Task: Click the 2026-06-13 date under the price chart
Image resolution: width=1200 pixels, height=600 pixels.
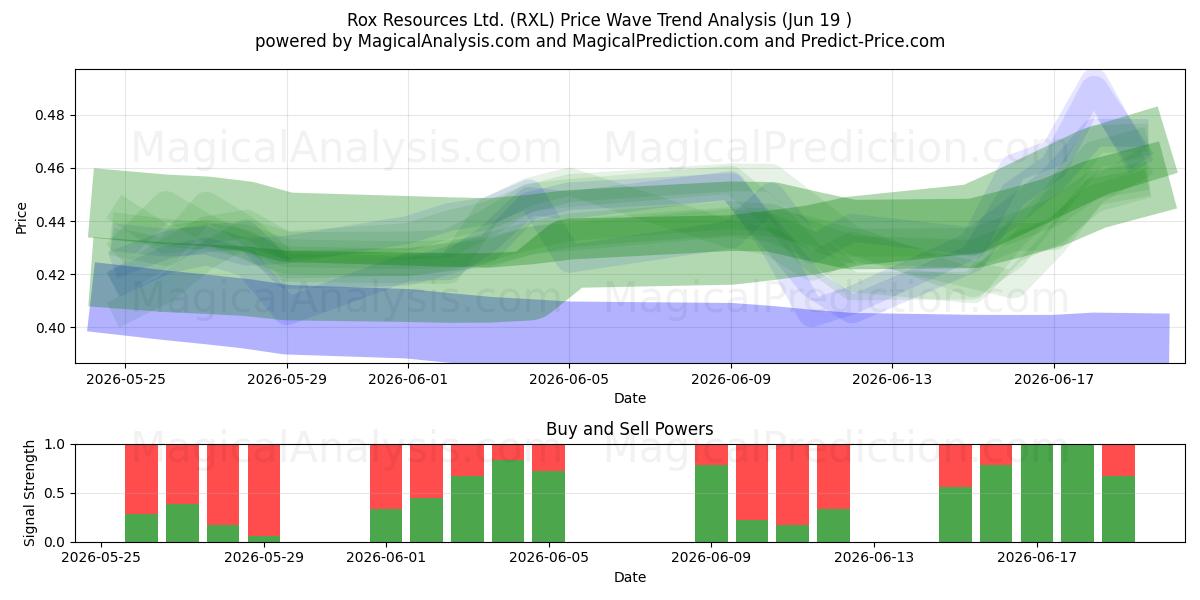Action: tap(892, 379)
